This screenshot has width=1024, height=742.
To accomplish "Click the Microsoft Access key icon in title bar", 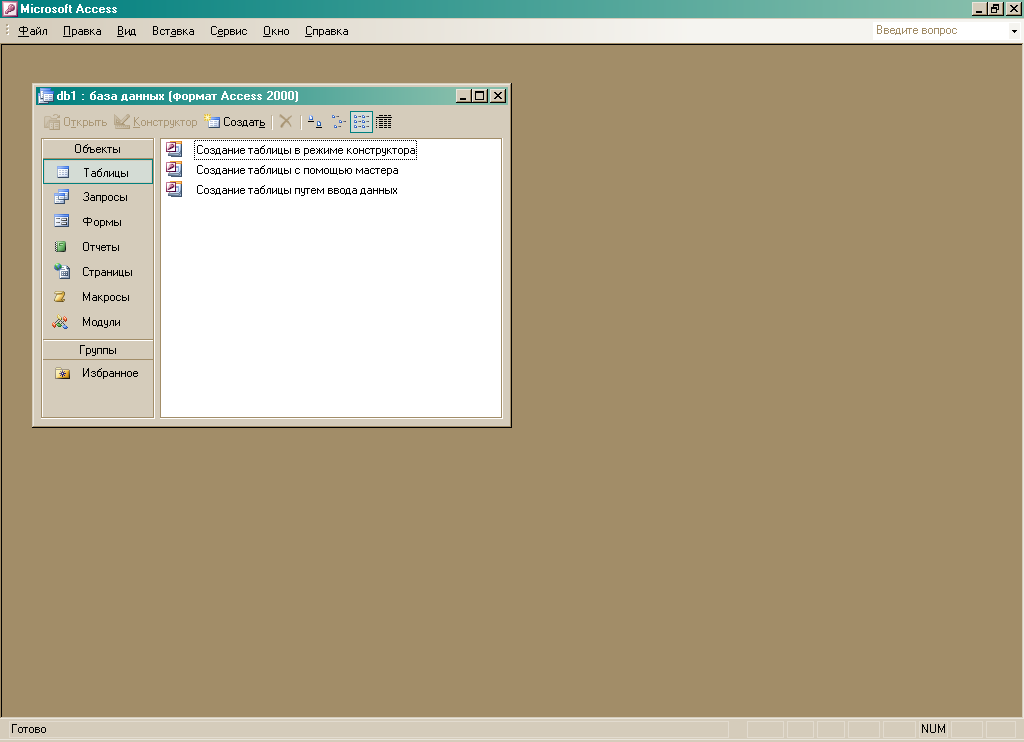I will [9, 9].
